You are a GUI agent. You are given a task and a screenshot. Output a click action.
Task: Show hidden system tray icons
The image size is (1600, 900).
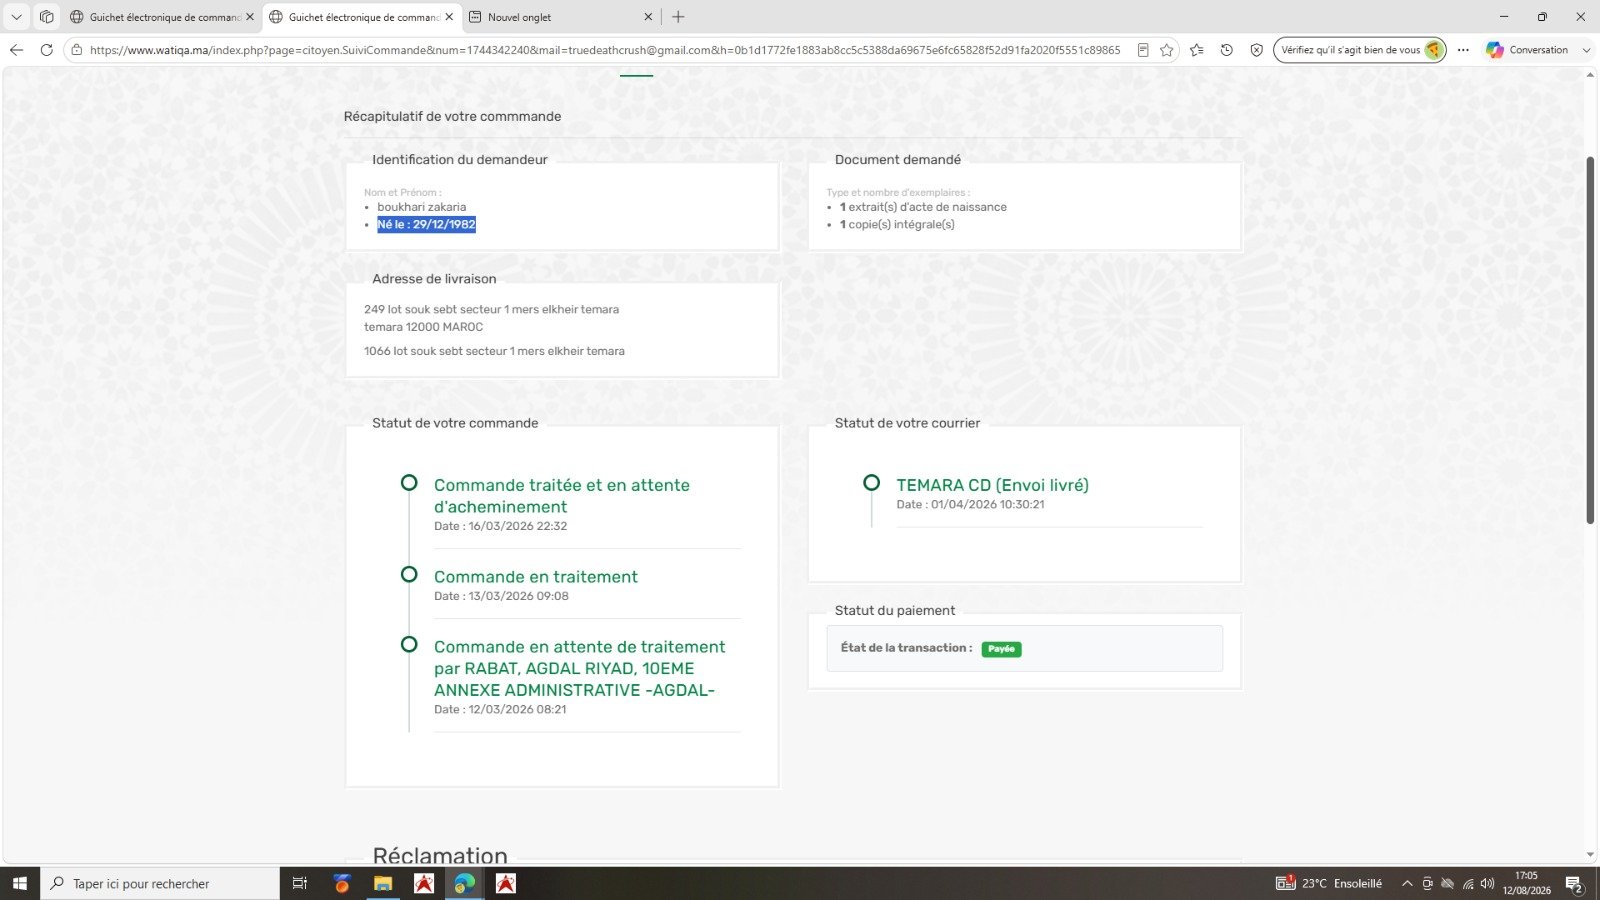click(x=1407, y=883)
